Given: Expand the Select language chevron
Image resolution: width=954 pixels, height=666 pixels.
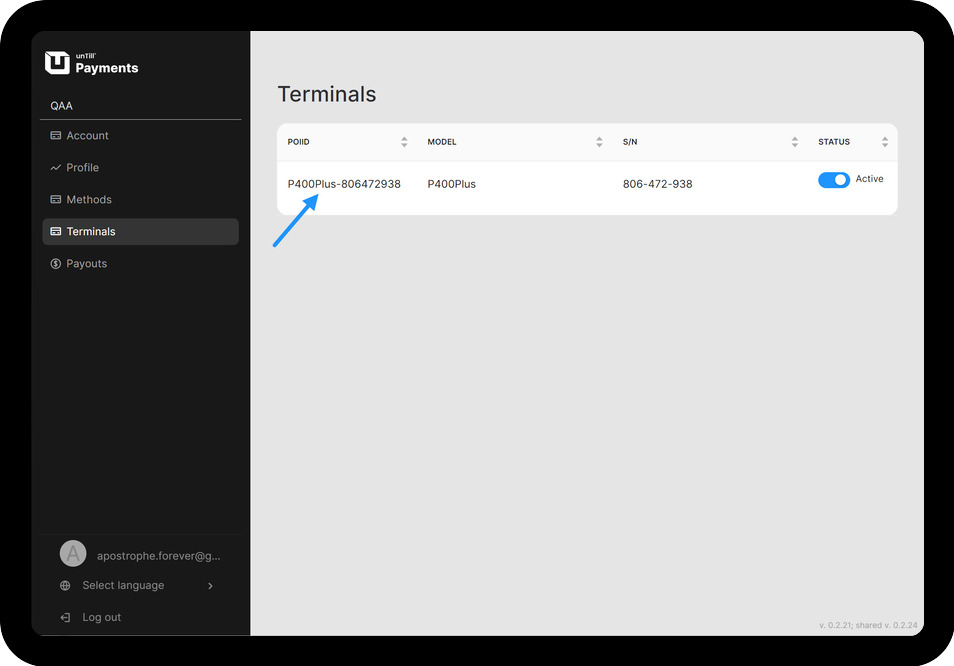Looking at the screenshot, I should click(x=210, y=586).
